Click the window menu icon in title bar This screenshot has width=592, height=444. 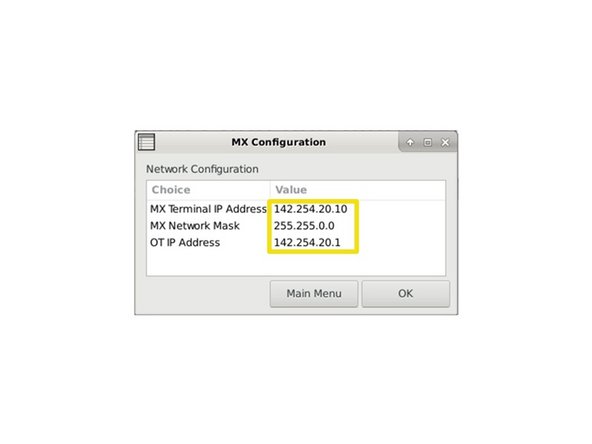coord(146,142)
